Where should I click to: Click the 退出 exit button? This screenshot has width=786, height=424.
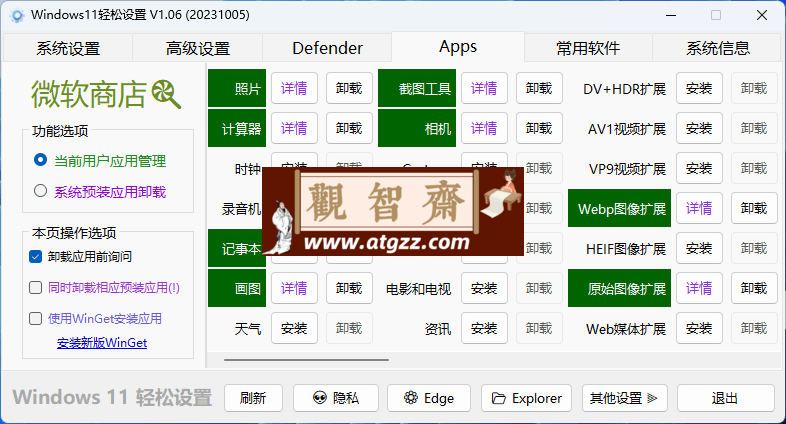725,398
